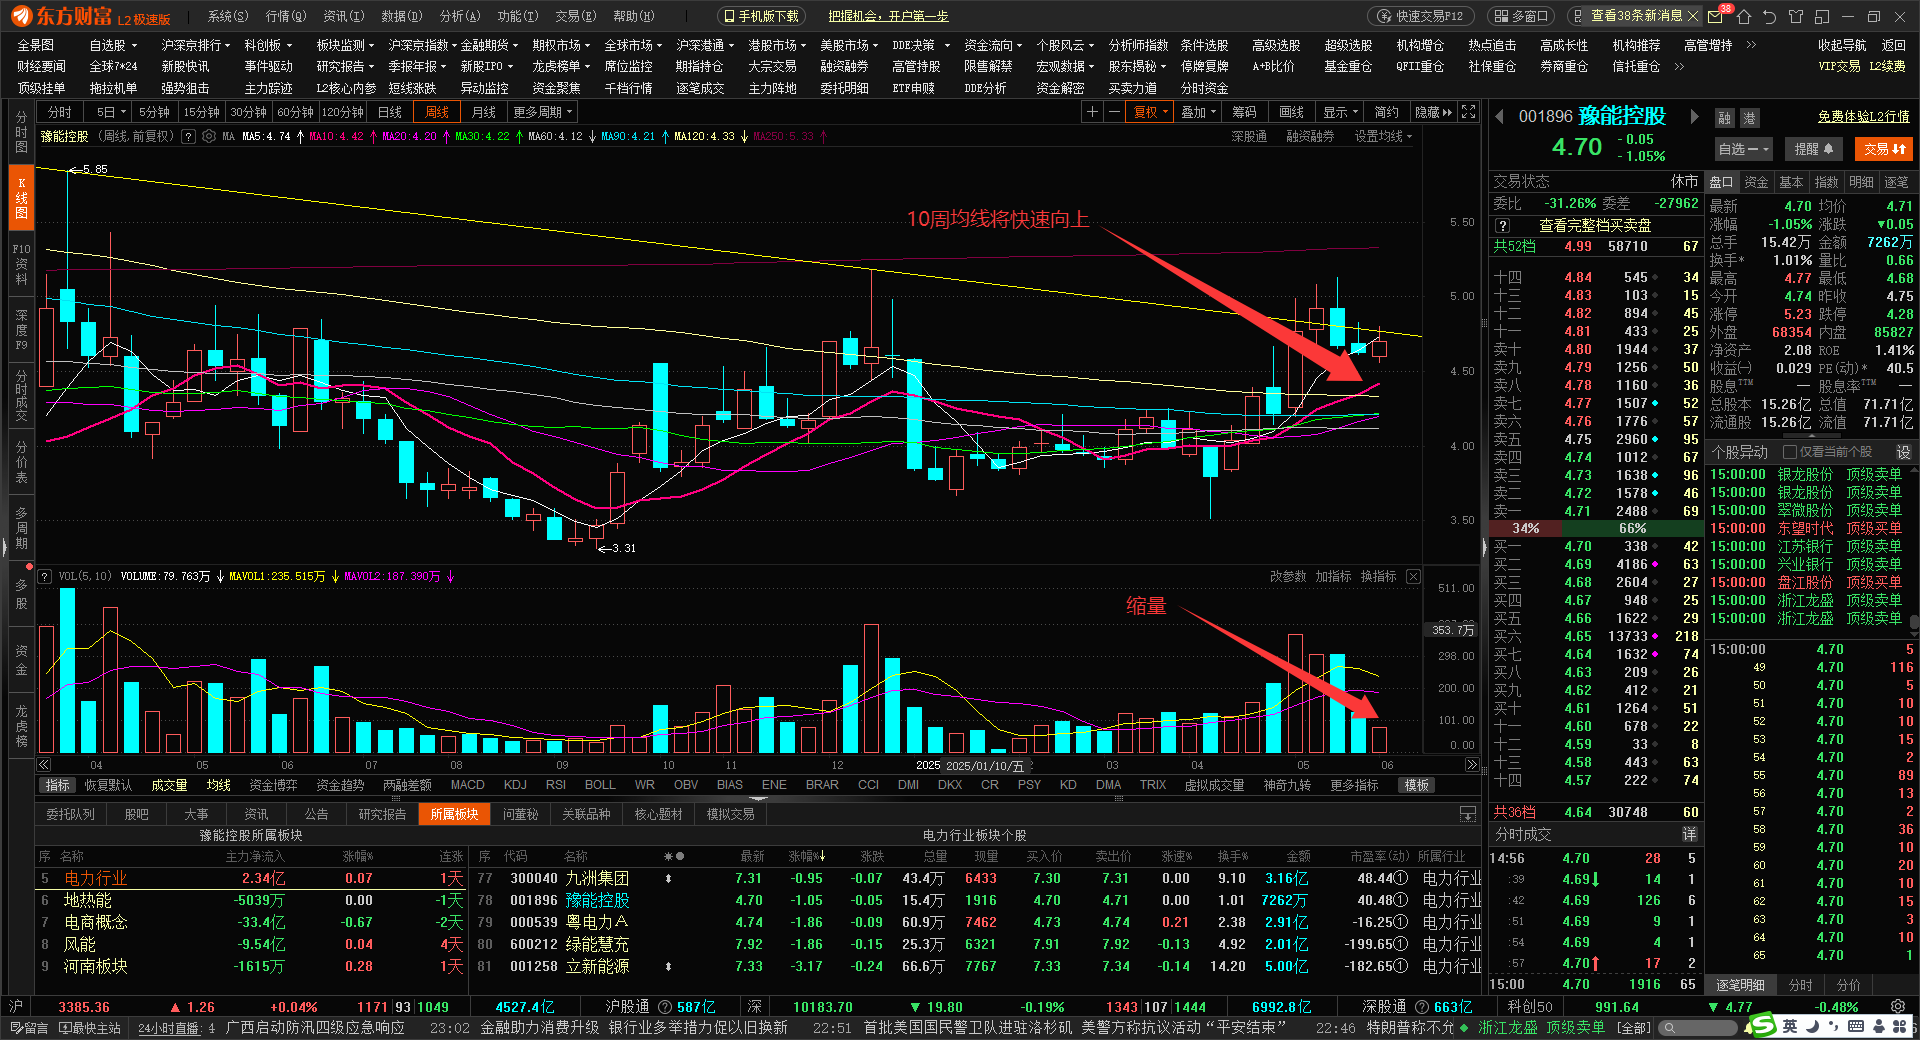Open 更多周期 period dropdown
The width and height of the screenshot is (1920, 1040).
pos(541,112)
